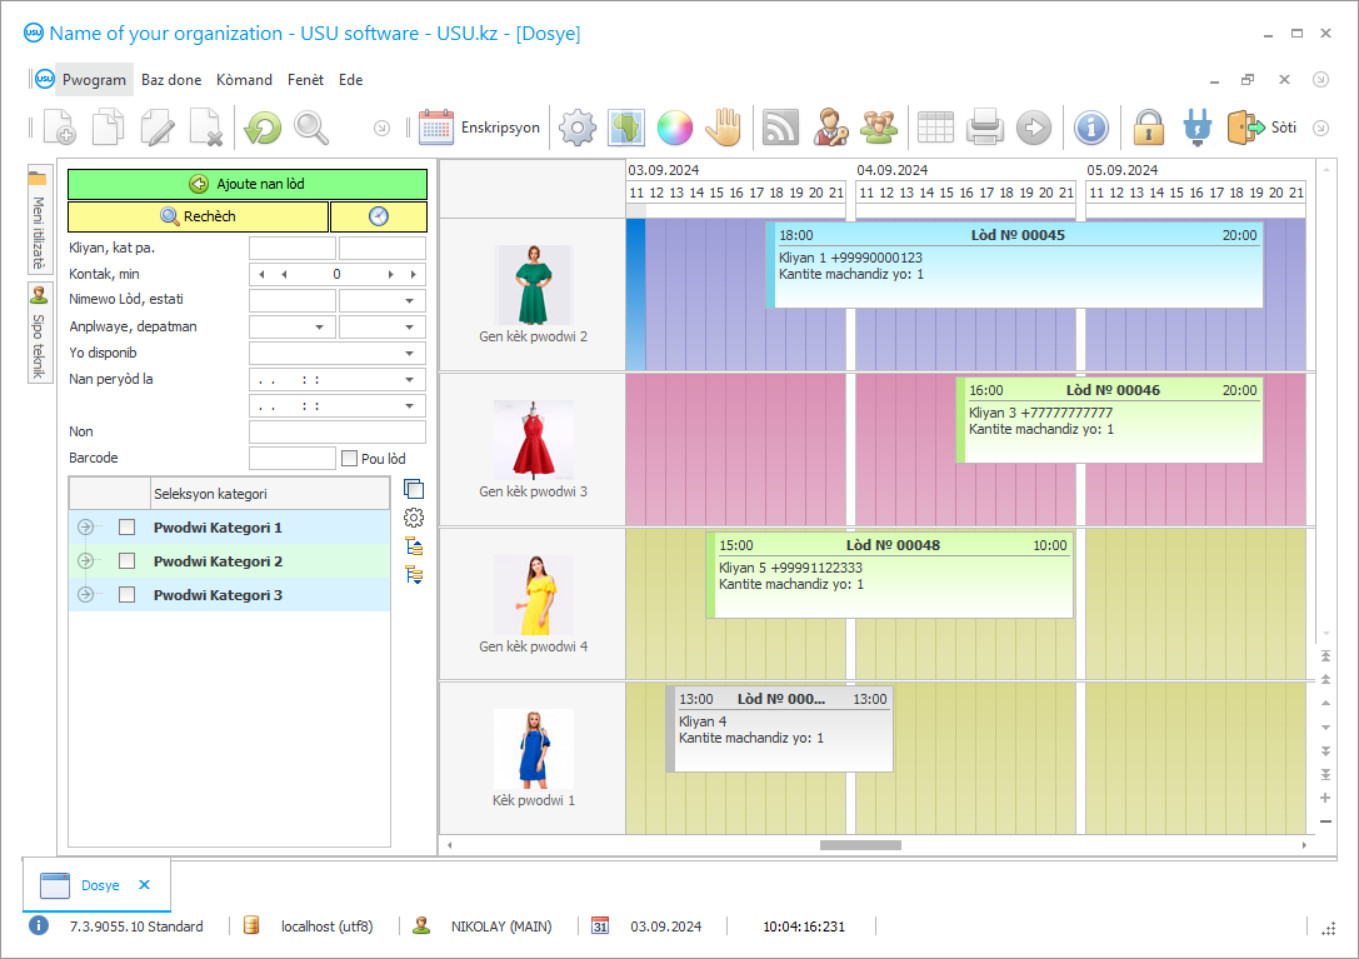Open the Yo disponib dropdown
Viewport: 1359px width, 959px height.
pos(409,353)
